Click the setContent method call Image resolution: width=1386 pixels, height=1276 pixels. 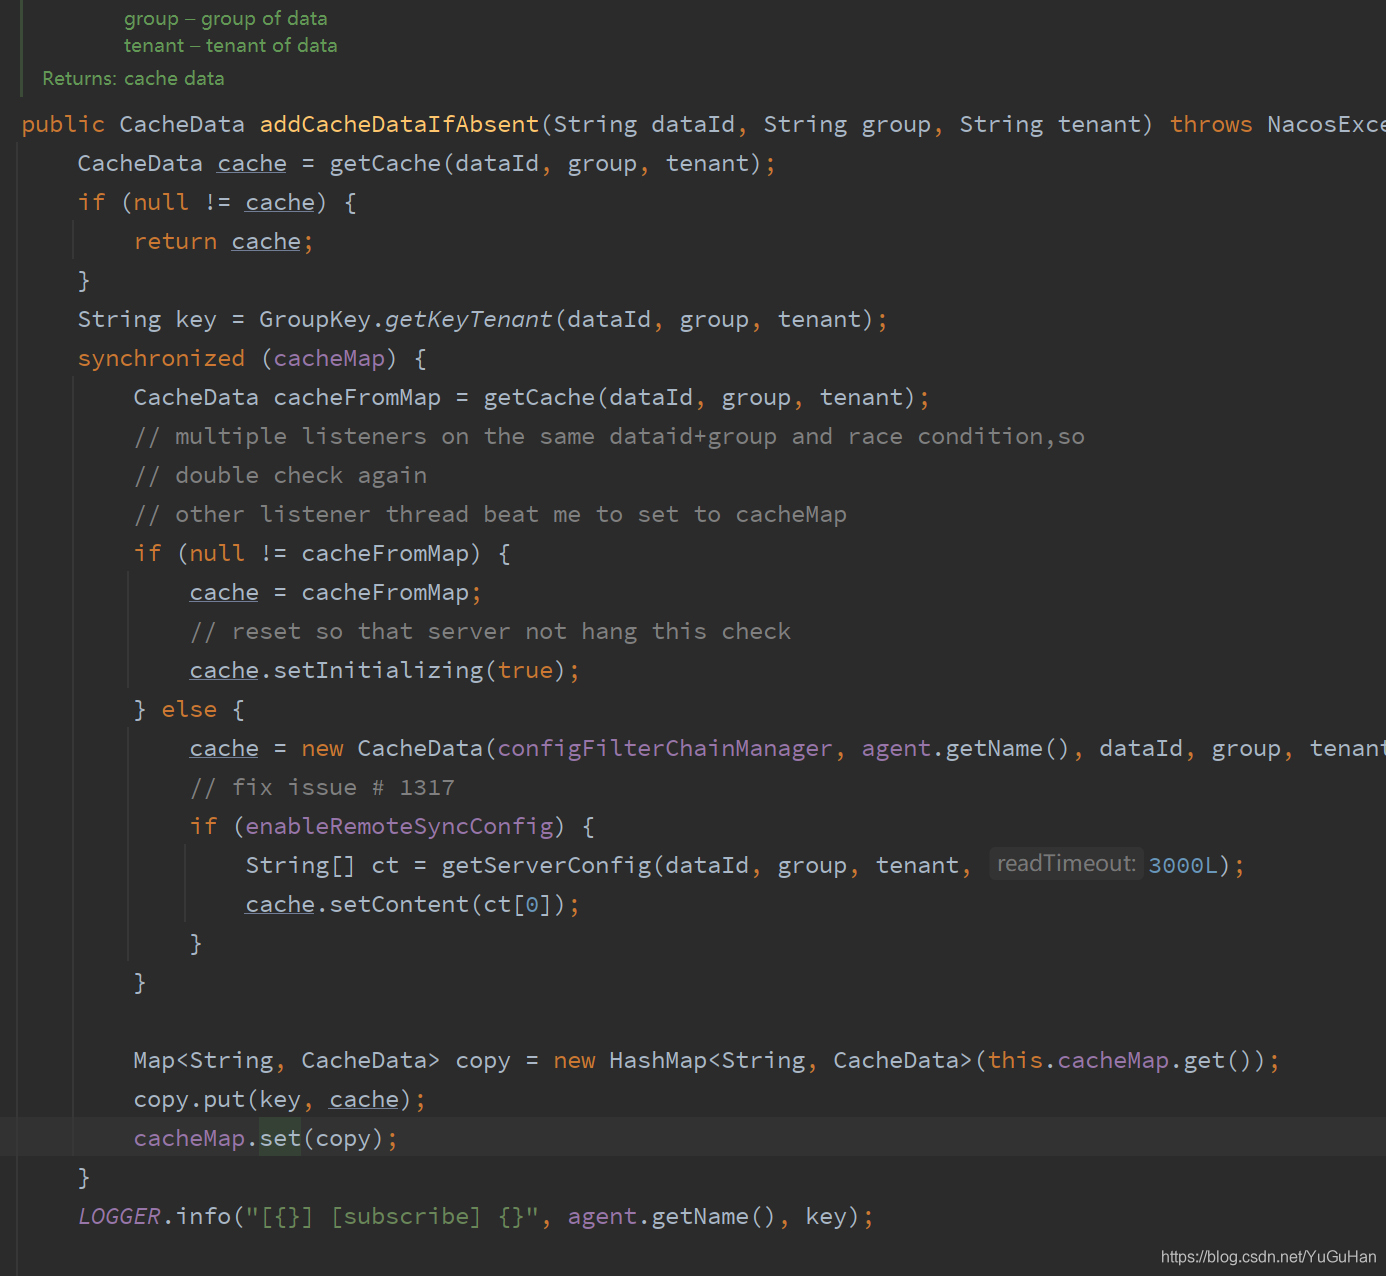(399, 904)
